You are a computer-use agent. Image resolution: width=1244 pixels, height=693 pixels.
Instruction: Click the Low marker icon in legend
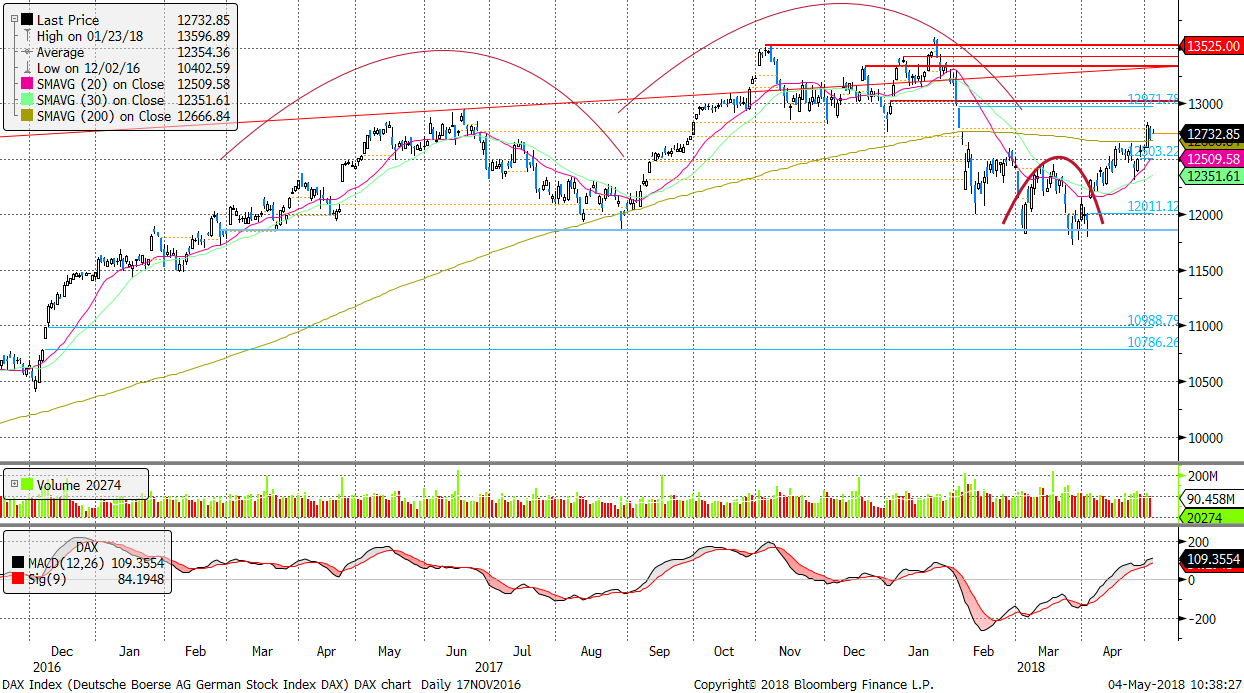click(26, 68)
